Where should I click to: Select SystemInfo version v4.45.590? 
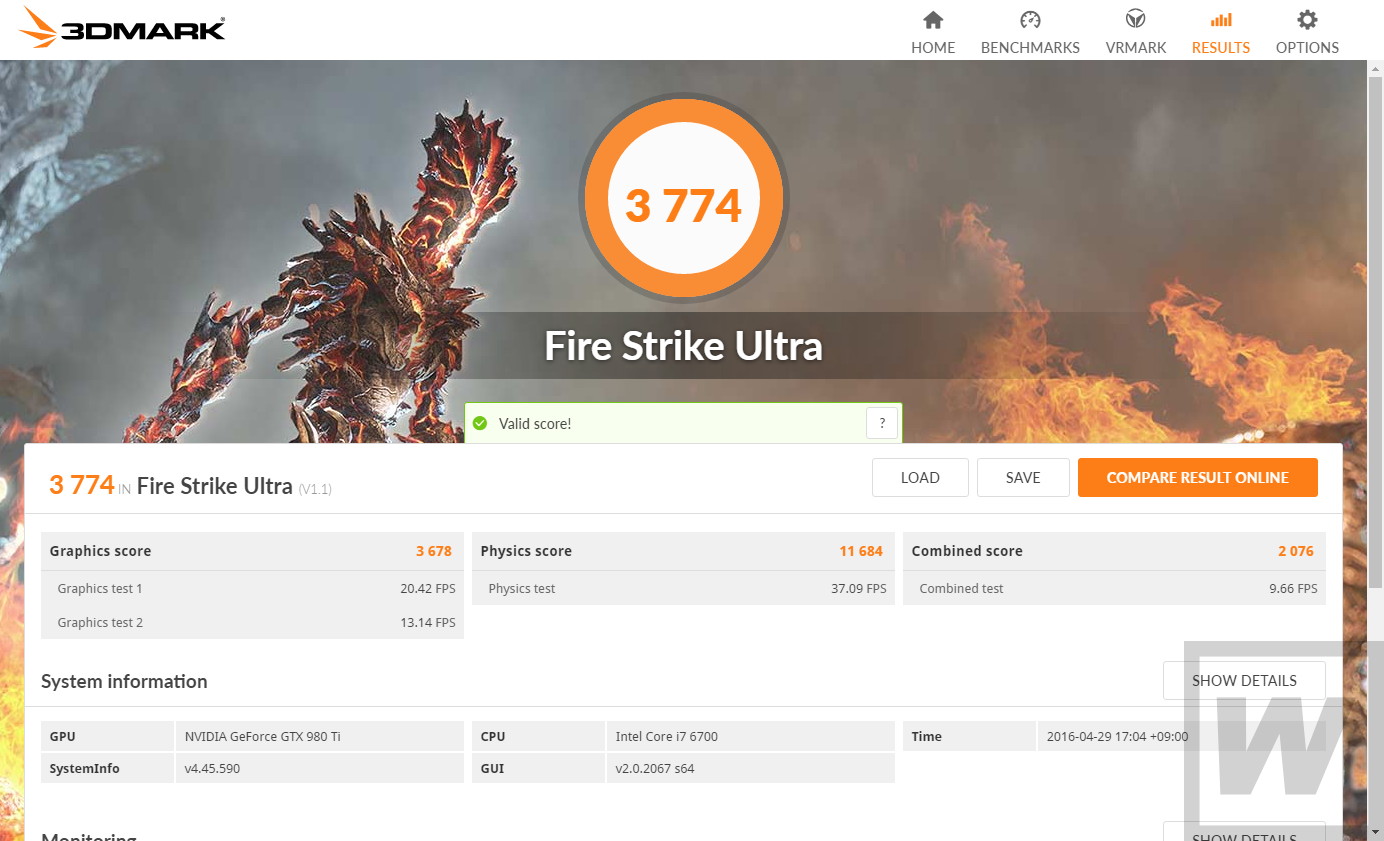(212, 769)
